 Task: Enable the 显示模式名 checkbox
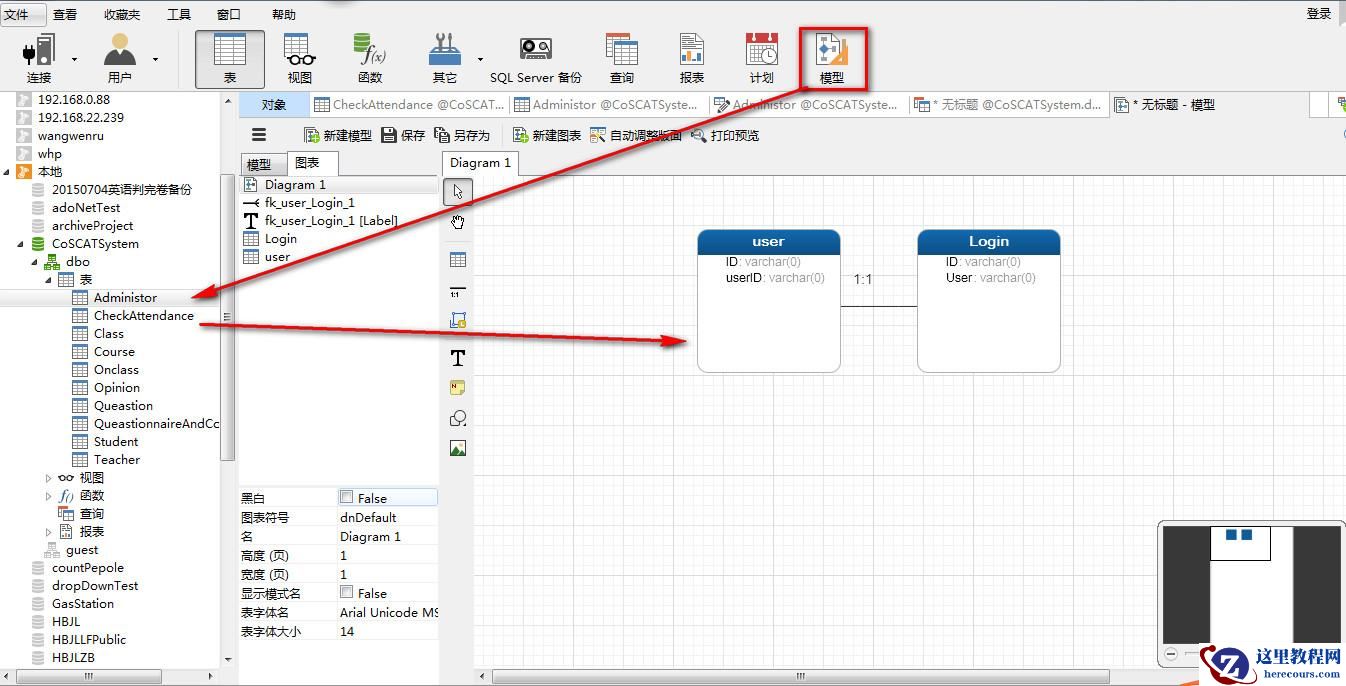pyautogui.click(x=345, y=593)
